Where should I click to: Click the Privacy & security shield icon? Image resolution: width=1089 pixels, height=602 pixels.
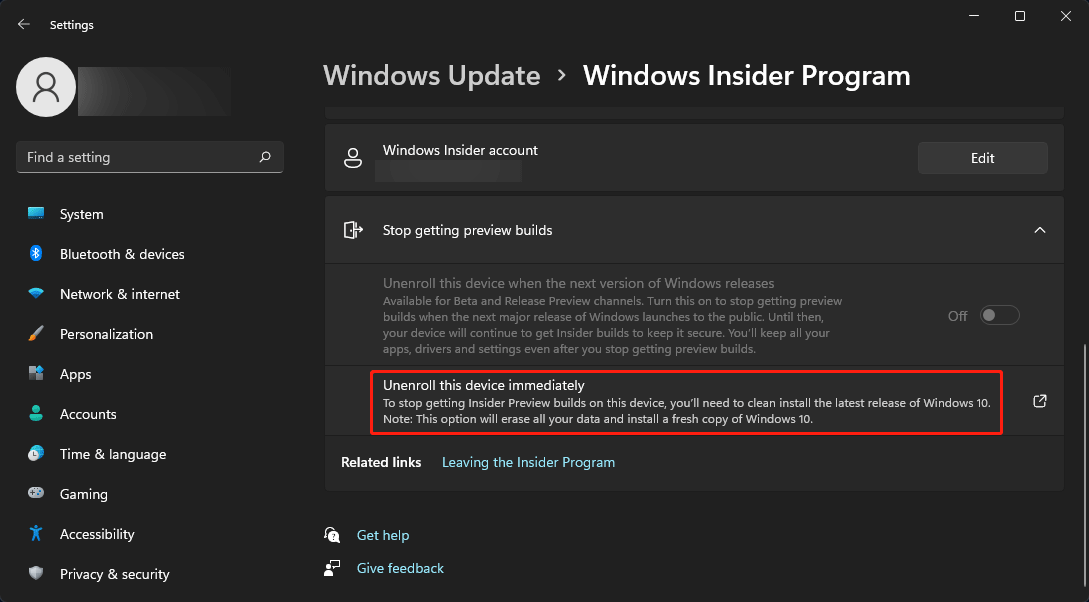click(36, 573)
